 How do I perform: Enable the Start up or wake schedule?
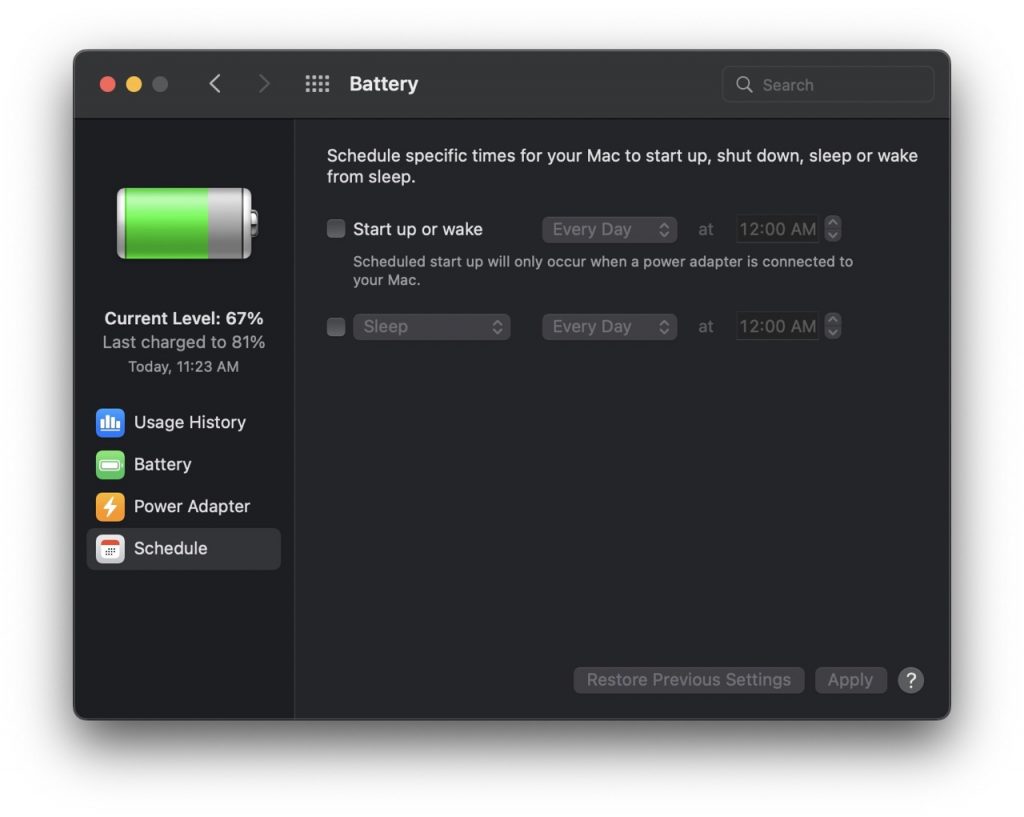tap(335, 229)
